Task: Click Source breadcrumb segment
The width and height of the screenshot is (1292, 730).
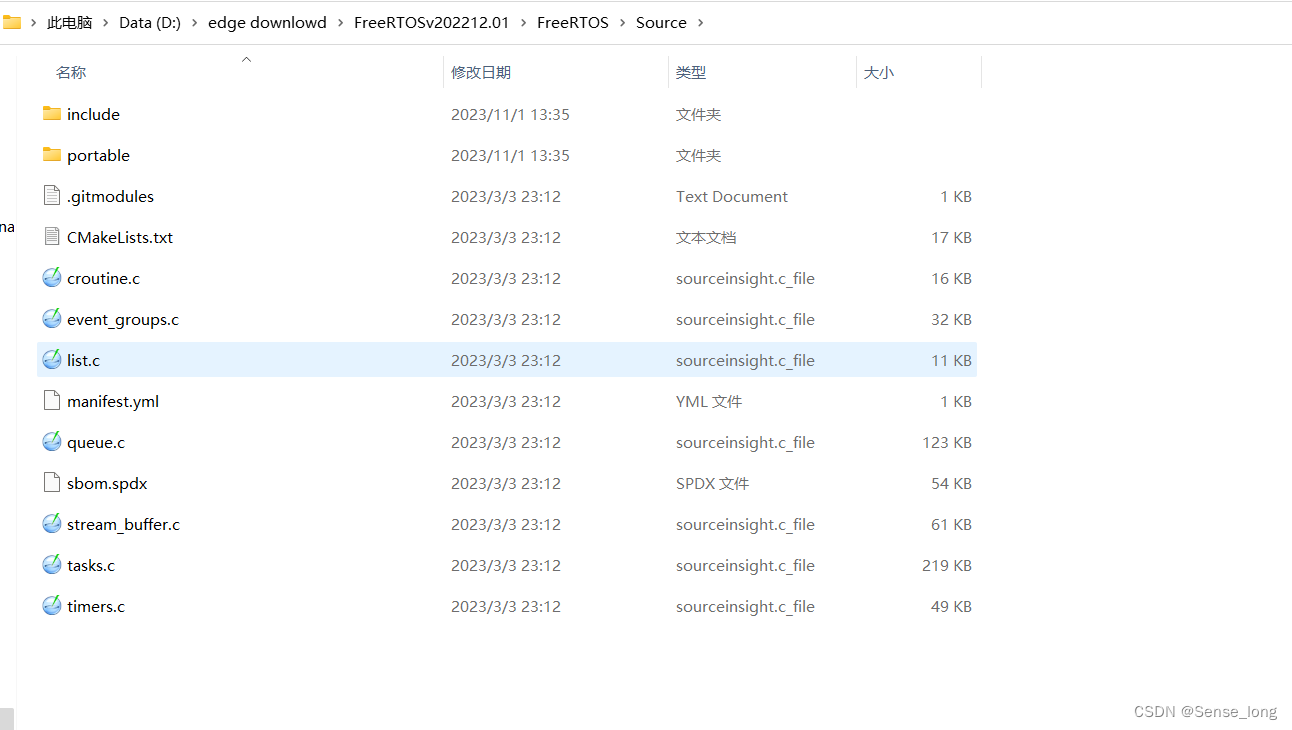Action: [661, 22]
